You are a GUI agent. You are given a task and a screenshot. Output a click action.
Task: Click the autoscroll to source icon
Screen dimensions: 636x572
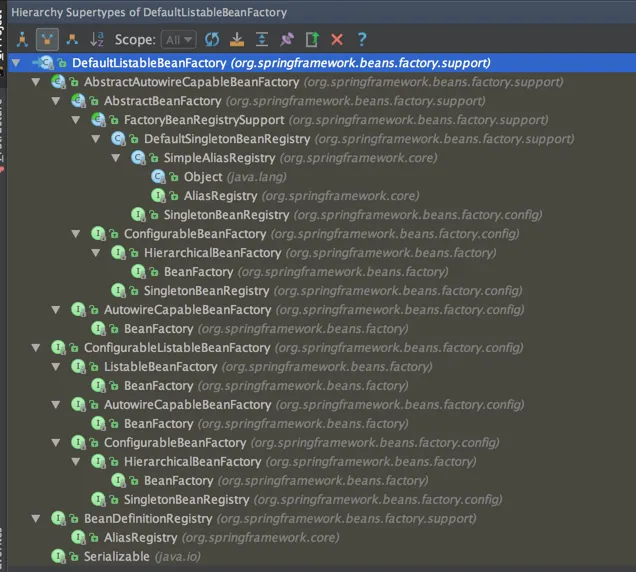tap(237, 40)
